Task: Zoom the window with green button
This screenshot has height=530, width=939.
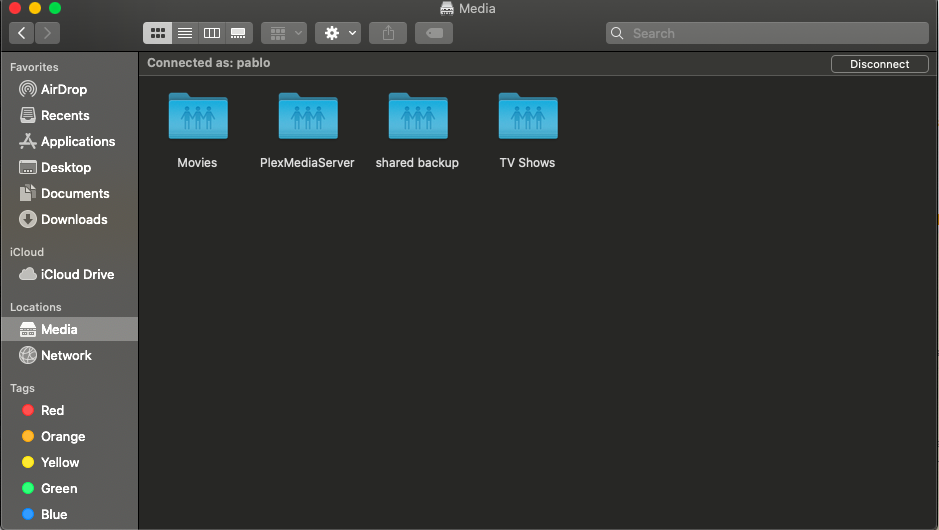Action: (x=54, y=8)
